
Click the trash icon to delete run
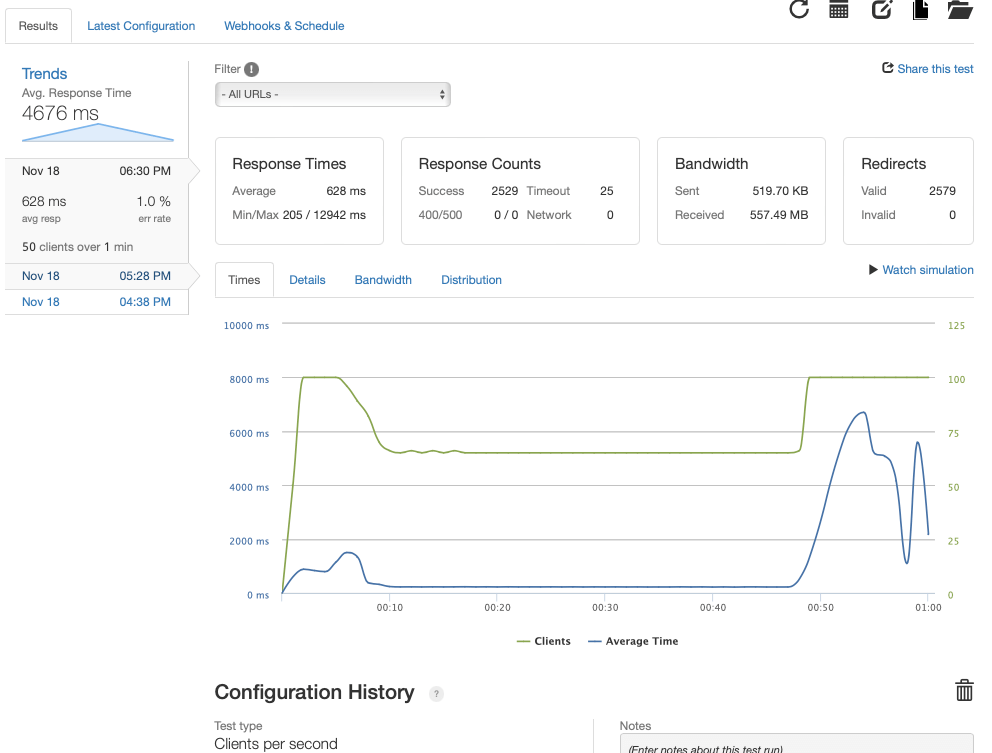click(x=964, y=690)
